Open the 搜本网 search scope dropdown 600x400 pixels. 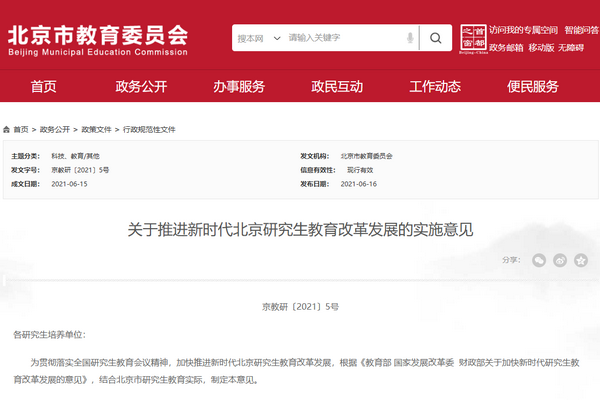click(x=259, y=38)
